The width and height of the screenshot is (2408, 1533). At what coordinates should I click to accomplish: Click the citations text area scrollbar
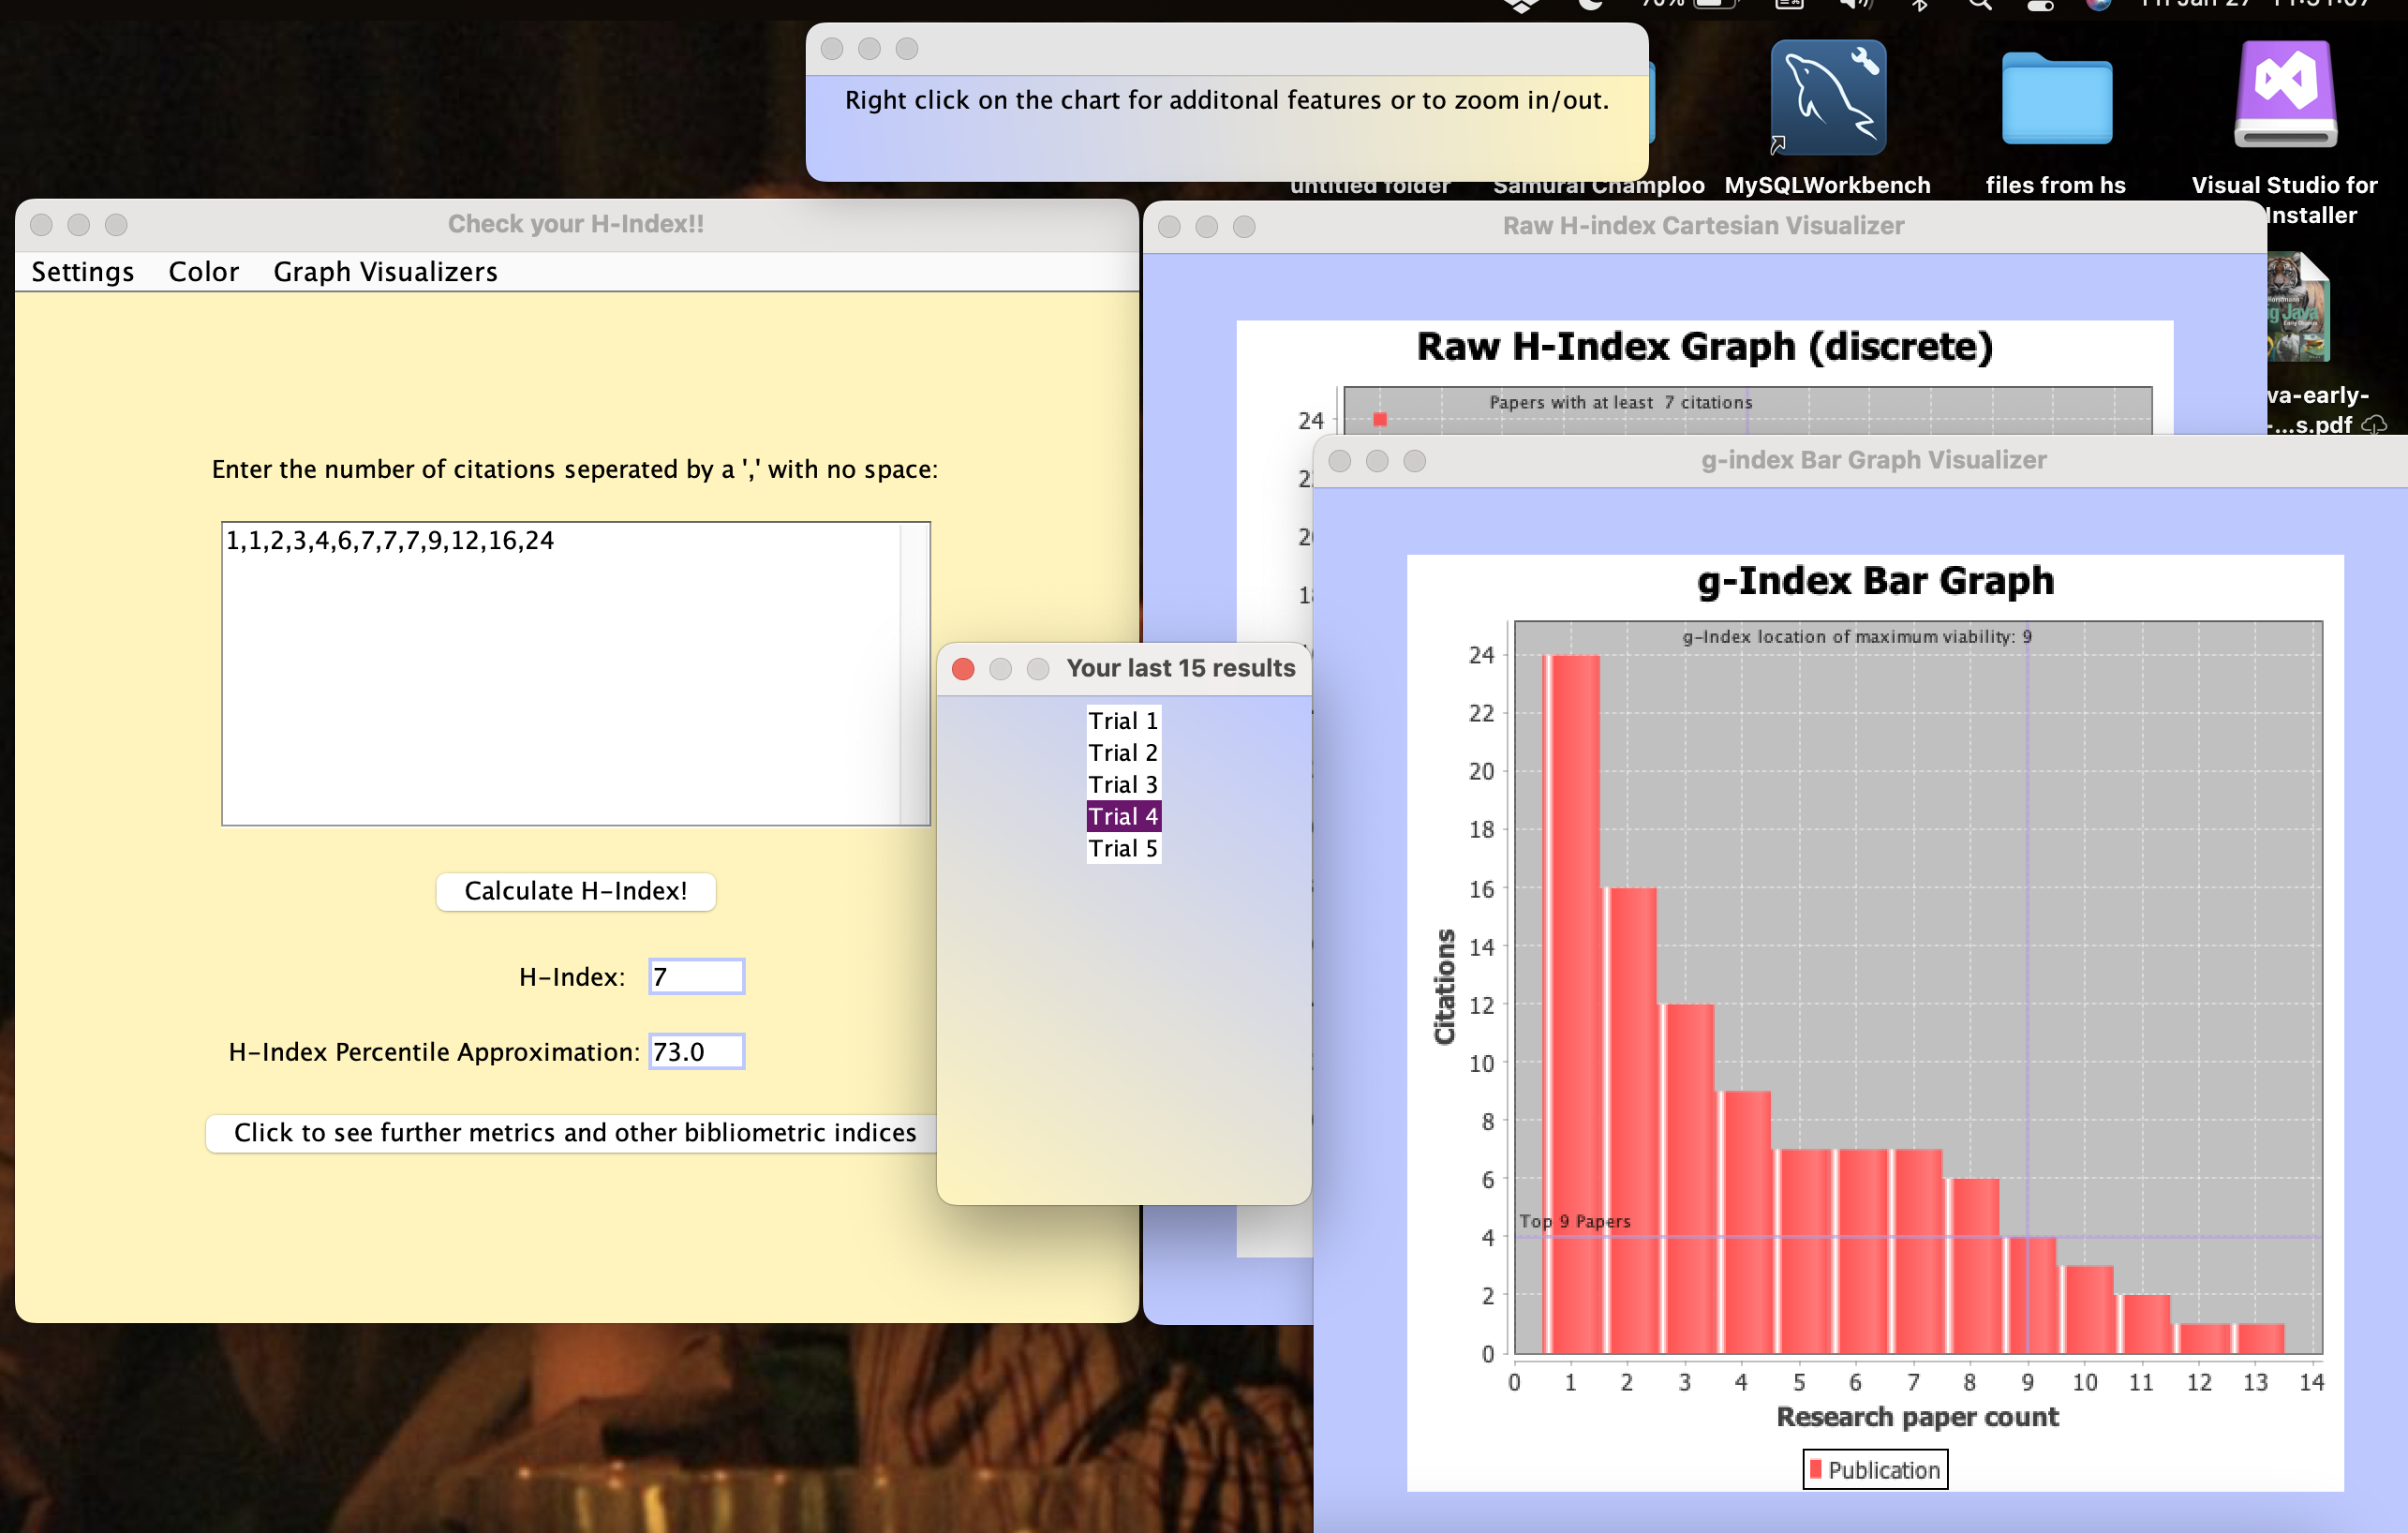[914, 673]
